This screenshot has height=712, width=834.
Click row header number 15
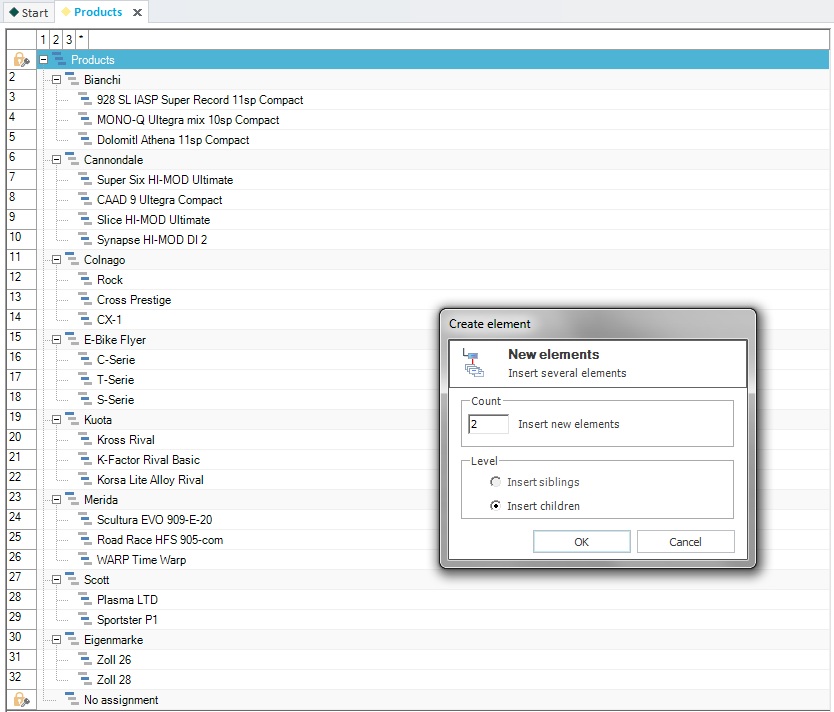click(21, 339)
